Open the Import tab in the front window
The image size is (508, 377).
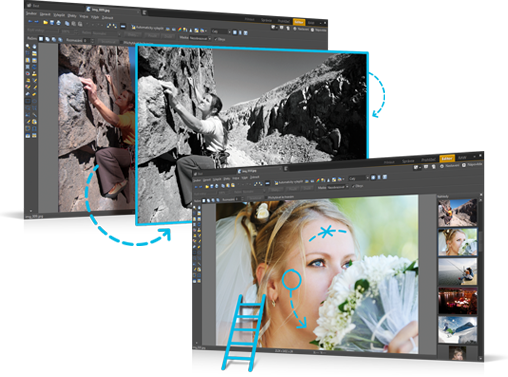(x=389, y=162)
